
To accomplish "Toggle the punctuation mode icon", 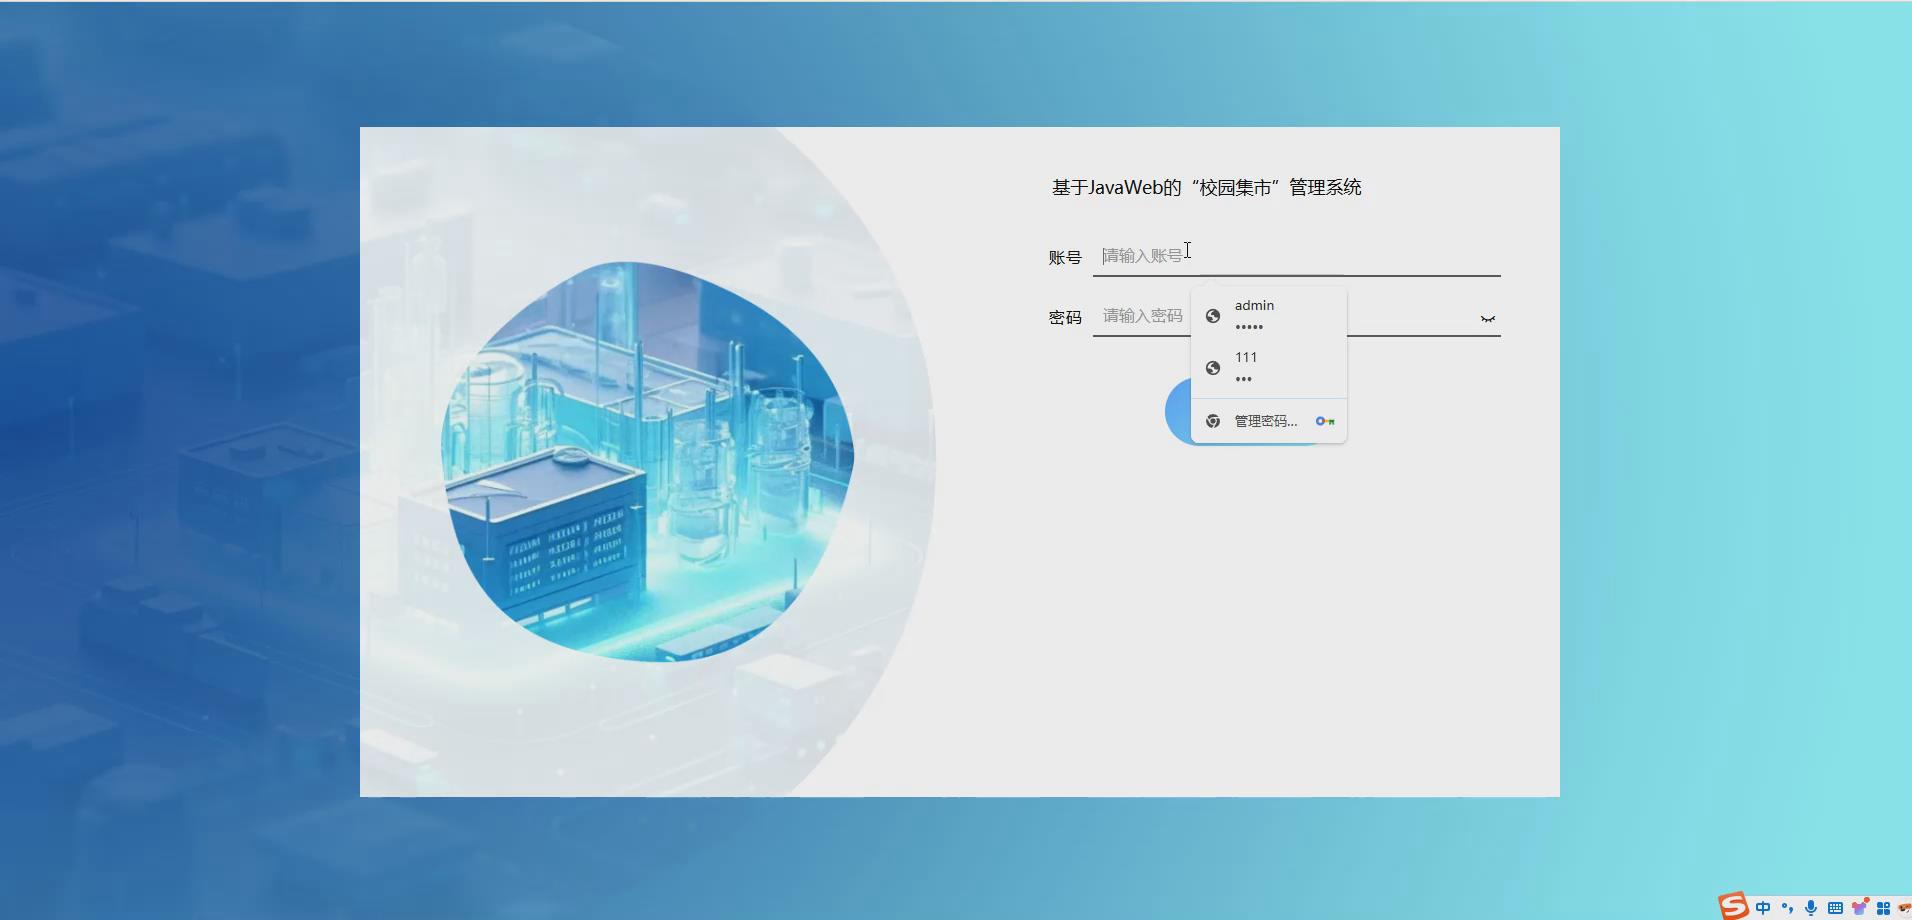I will point(1788,908).
